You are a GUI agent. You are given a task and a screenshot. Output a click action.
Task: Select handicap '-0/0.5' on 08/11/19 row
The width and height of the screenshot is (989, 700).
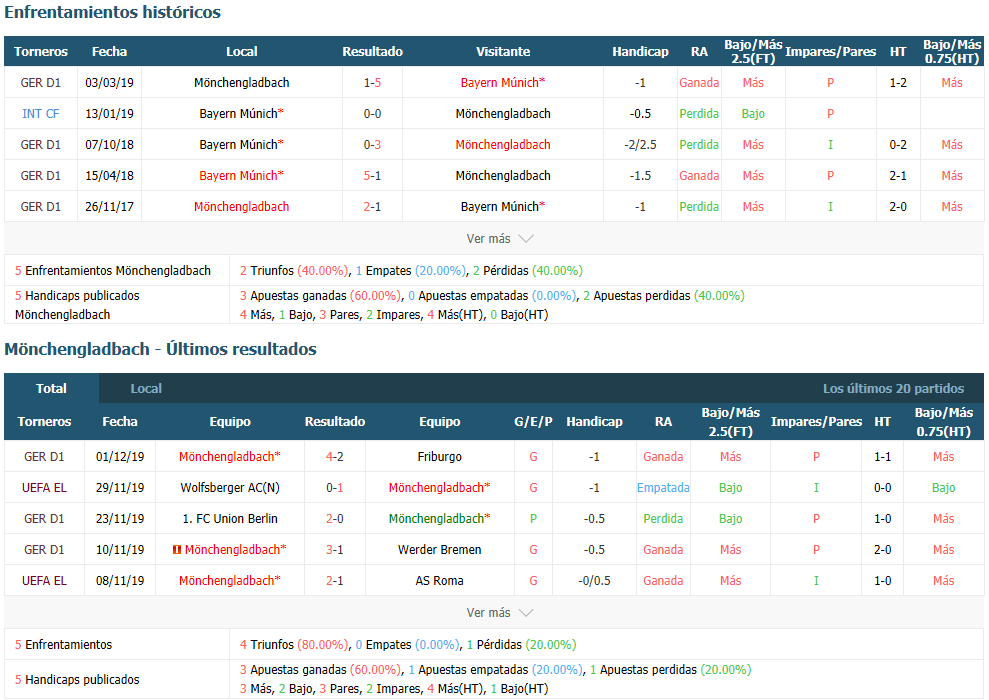pos(594,580)
